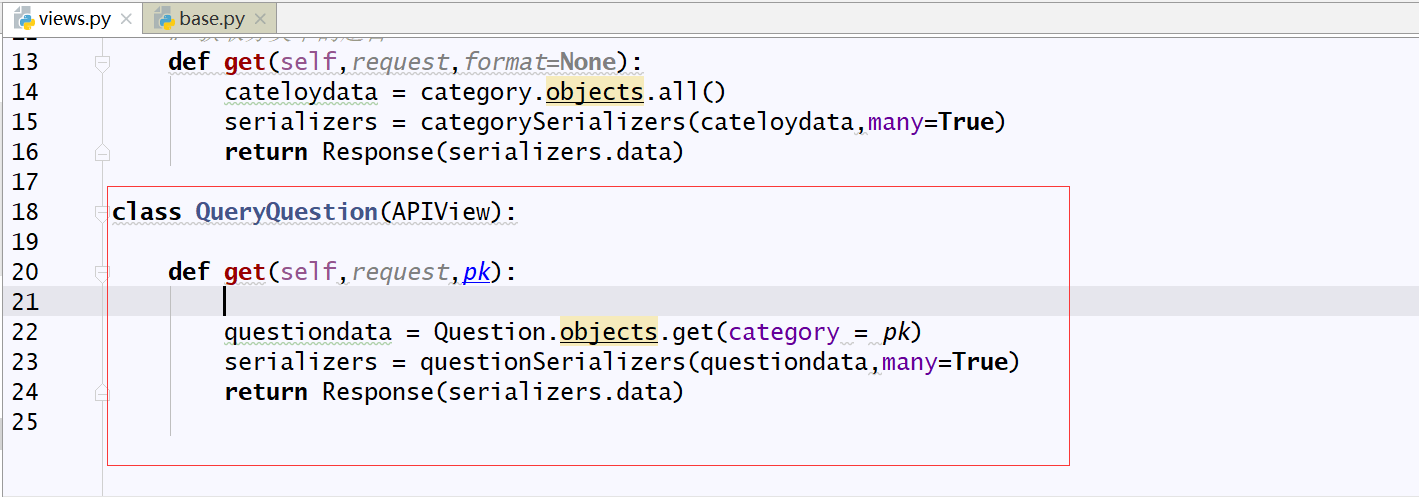Switch to the base.py tab
This screenshot has height=497, width=1419.
(209, 18)
